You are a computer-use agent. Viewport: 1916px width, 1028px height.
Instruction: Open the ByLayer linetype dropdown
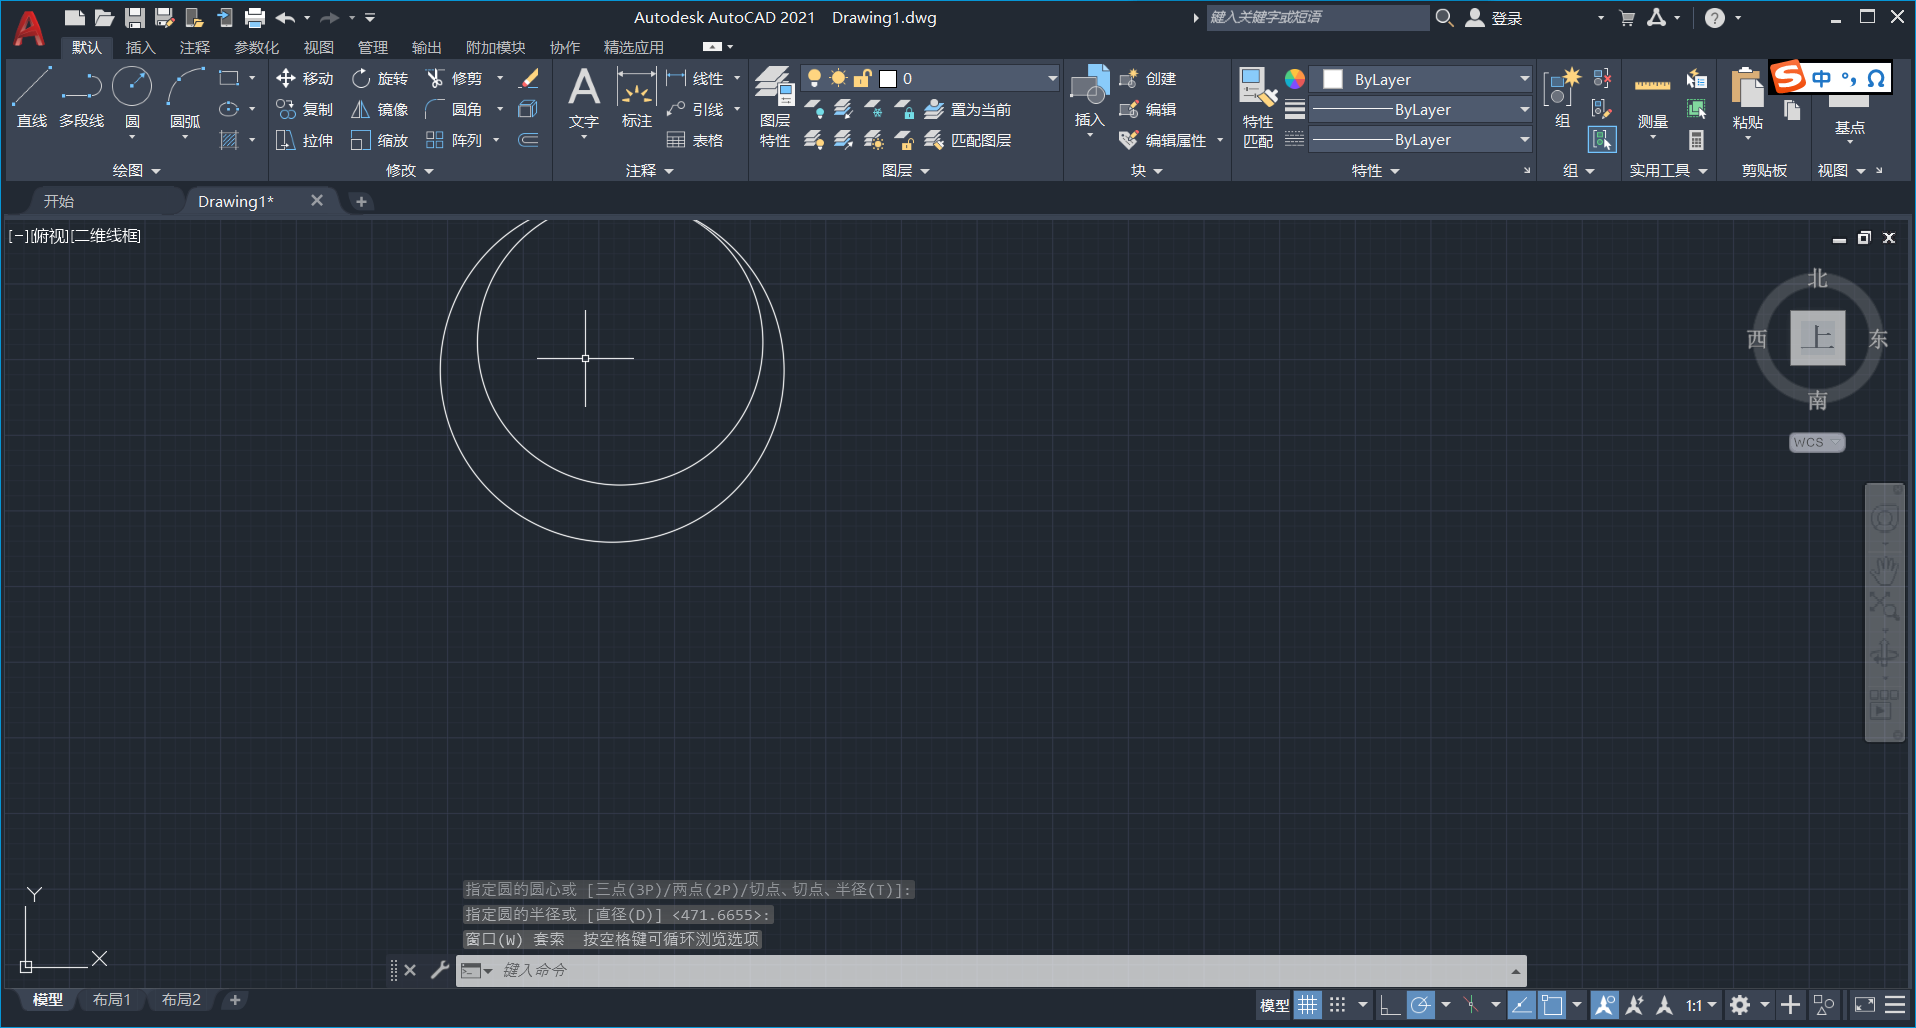click(1524, 139)
